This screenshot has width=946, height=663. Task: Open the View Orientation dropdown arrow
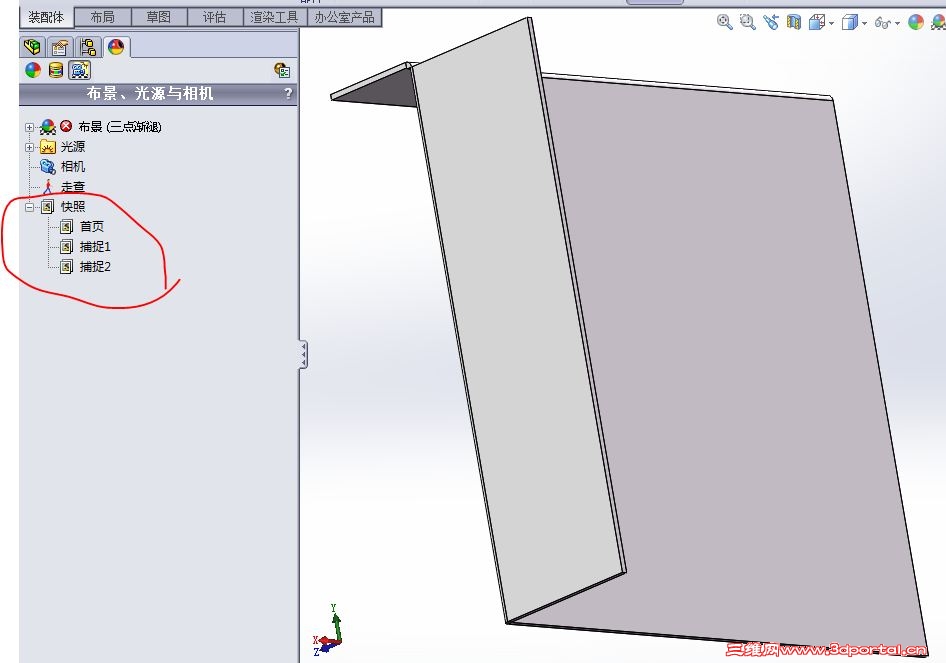click(x=831, y=24)
